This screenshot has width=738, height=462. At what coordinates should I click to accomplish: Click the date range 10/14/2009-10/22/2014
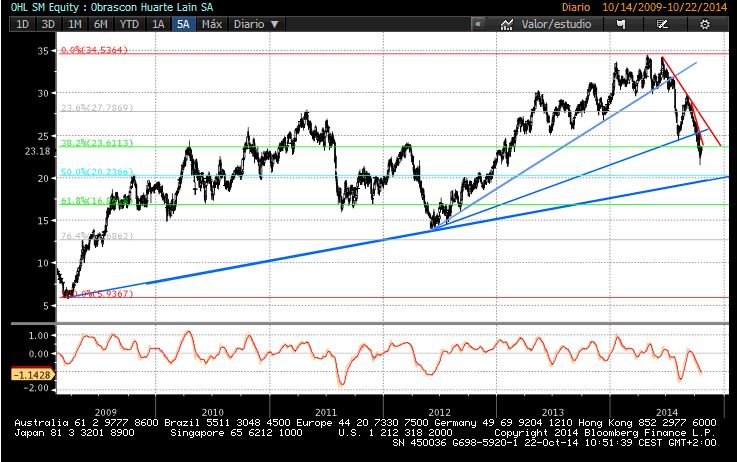point(665,7)
